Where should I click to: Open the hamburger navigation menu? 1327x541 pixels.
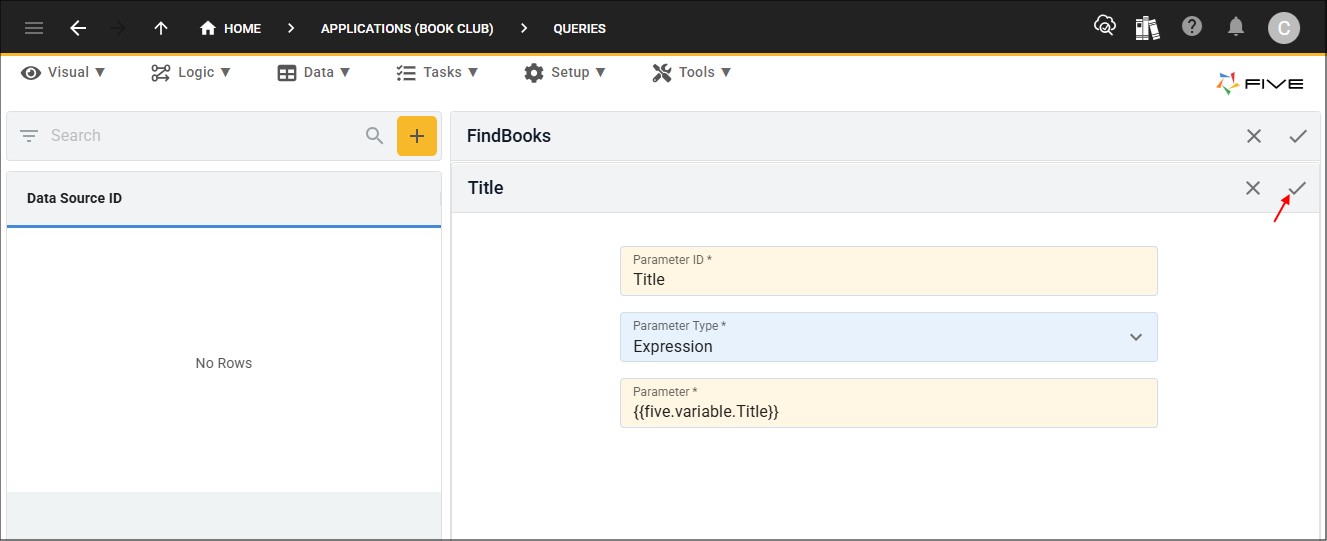(x=34, y=28)
